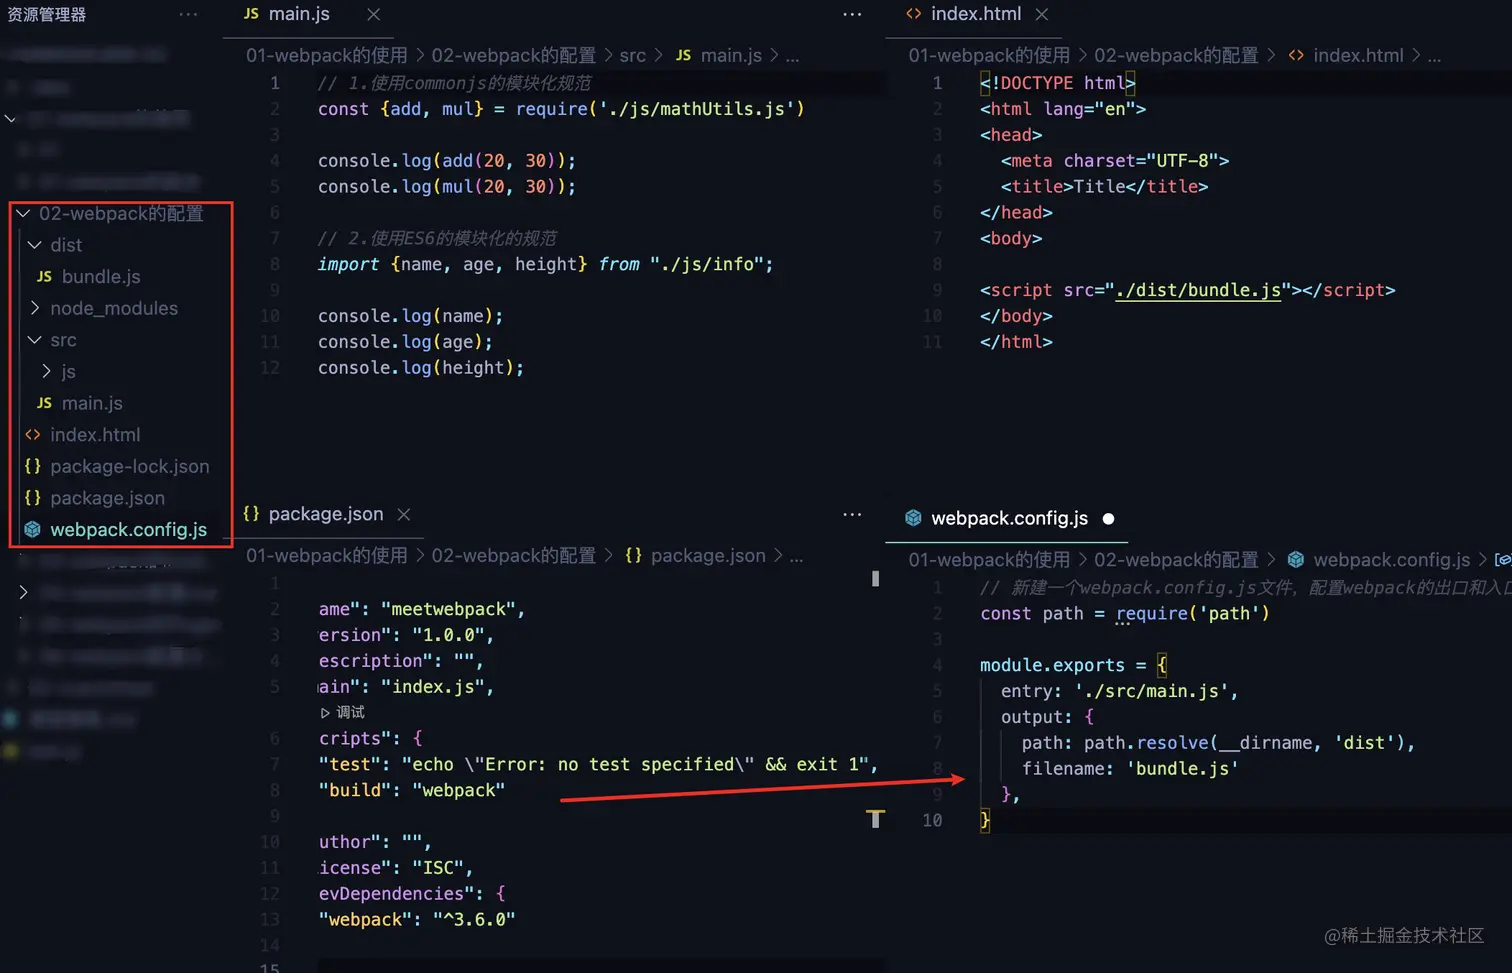
Task: Click the import from "./js/info" line
Action: [x=545, y=264]
